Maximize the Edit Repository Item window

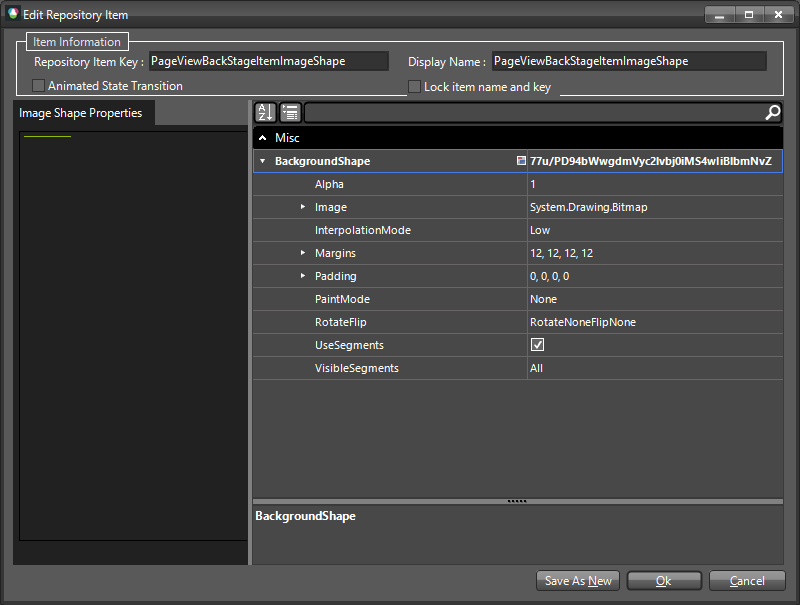click(x=748, y=15)
